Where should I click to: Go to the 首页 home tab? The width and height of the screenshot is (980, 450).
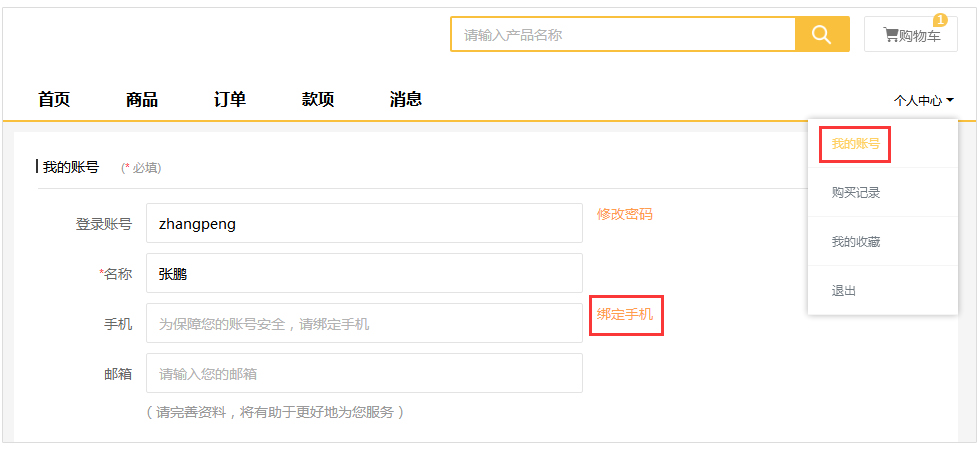(x=54, y=99)
